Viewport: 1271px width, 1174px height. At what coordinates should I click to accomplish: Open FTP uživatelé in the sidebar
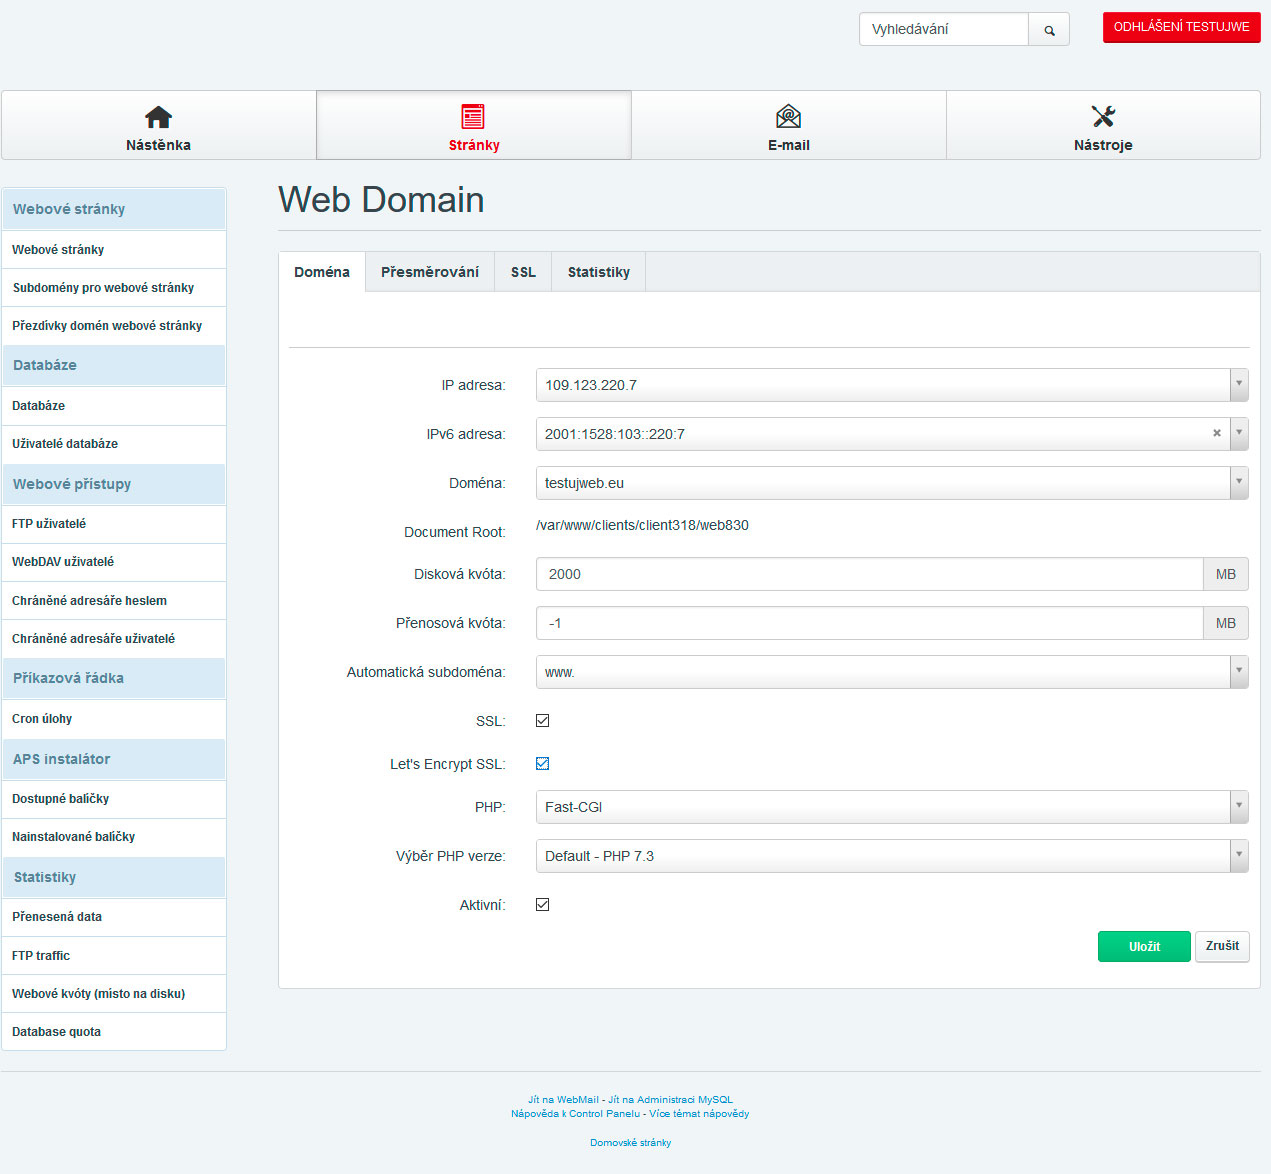pos(49,524)
